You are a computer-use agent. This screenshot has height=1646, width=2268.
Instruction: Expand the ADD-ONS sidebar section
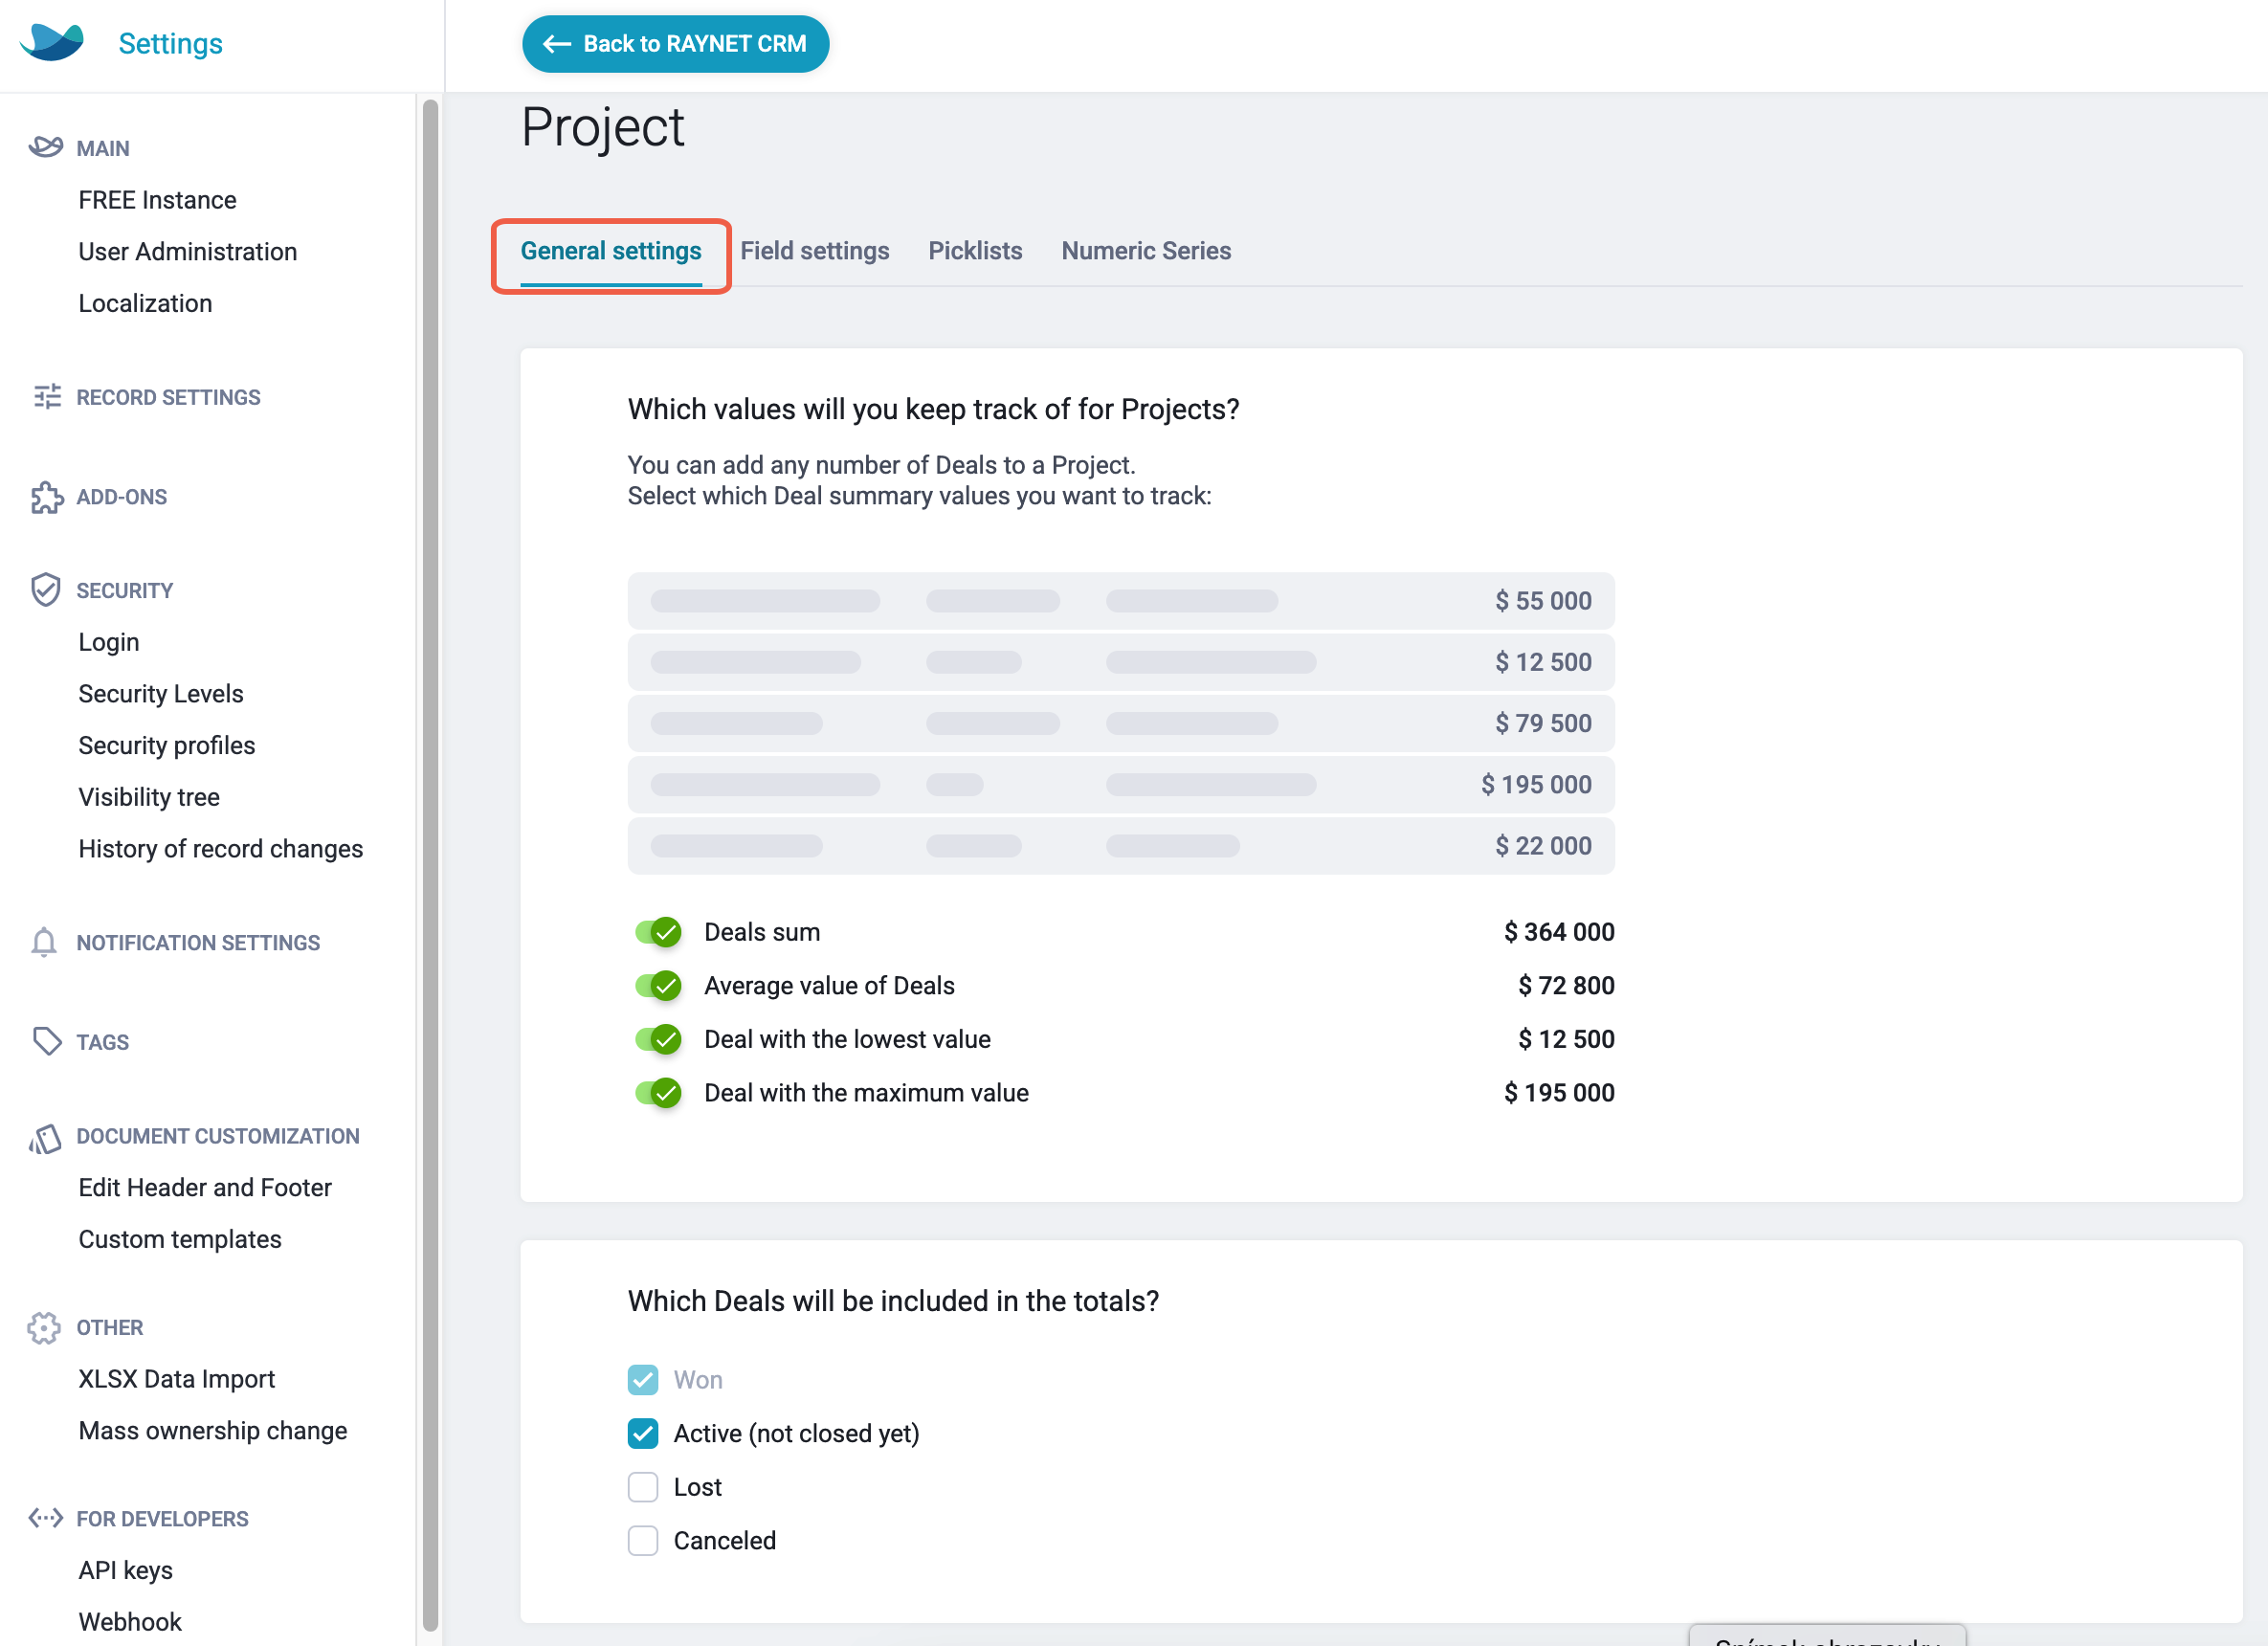coord(122,497)
